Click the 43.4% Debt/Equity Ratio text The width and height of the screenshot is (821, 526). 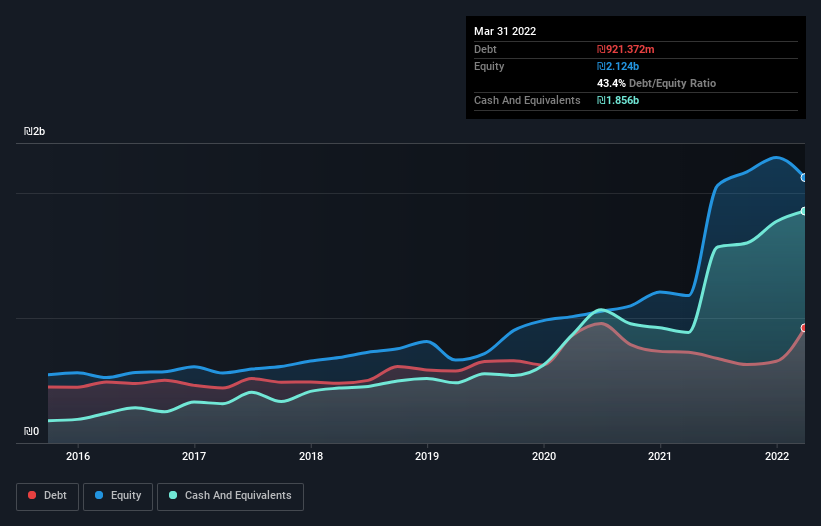pos(657,83)
